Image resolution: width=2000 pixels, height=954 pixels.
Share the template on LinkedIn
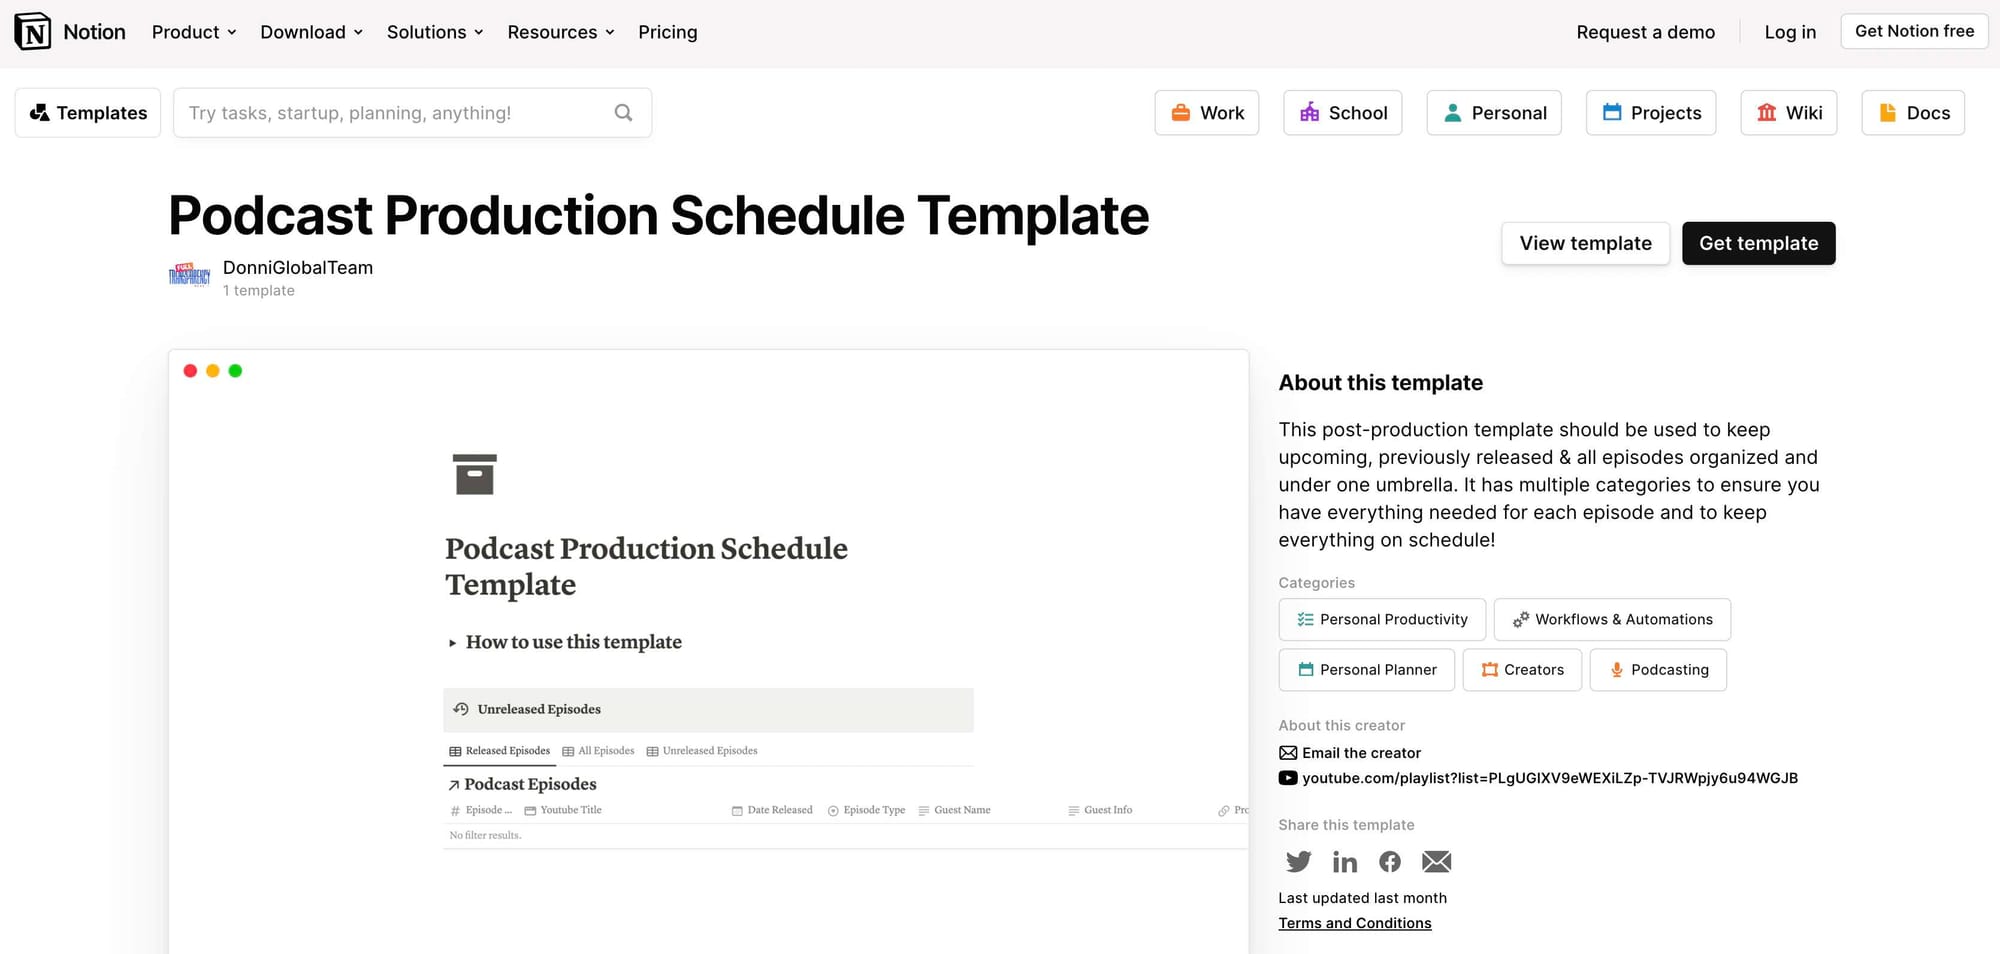[1344, 861]
